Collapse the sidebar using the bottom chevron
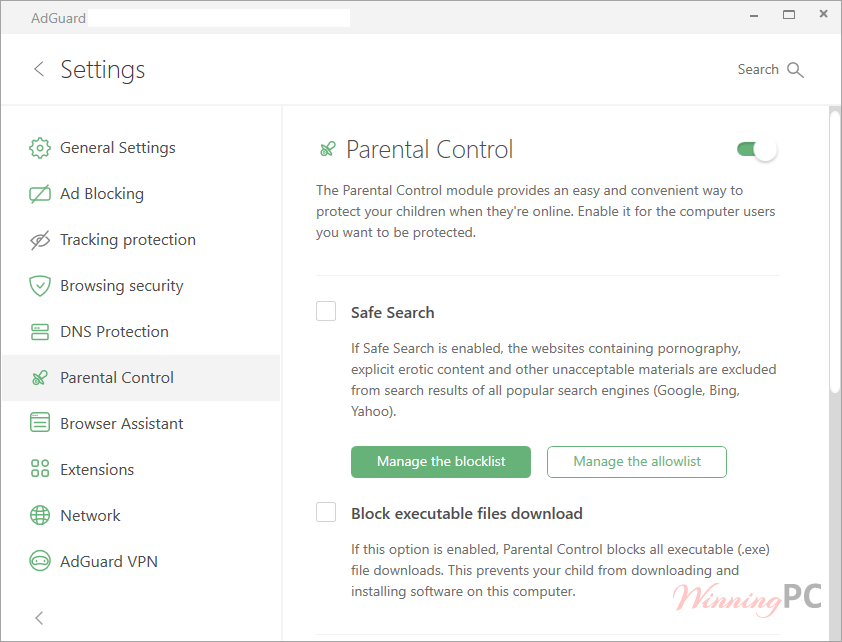 coord(38,618)
